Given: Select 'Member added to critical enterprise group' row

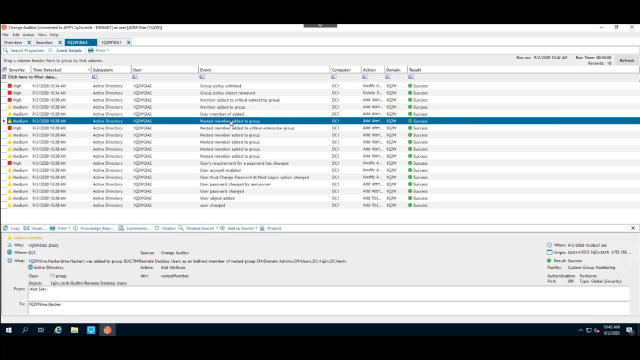Looking at the screenshot, I should tap(320, 100).
